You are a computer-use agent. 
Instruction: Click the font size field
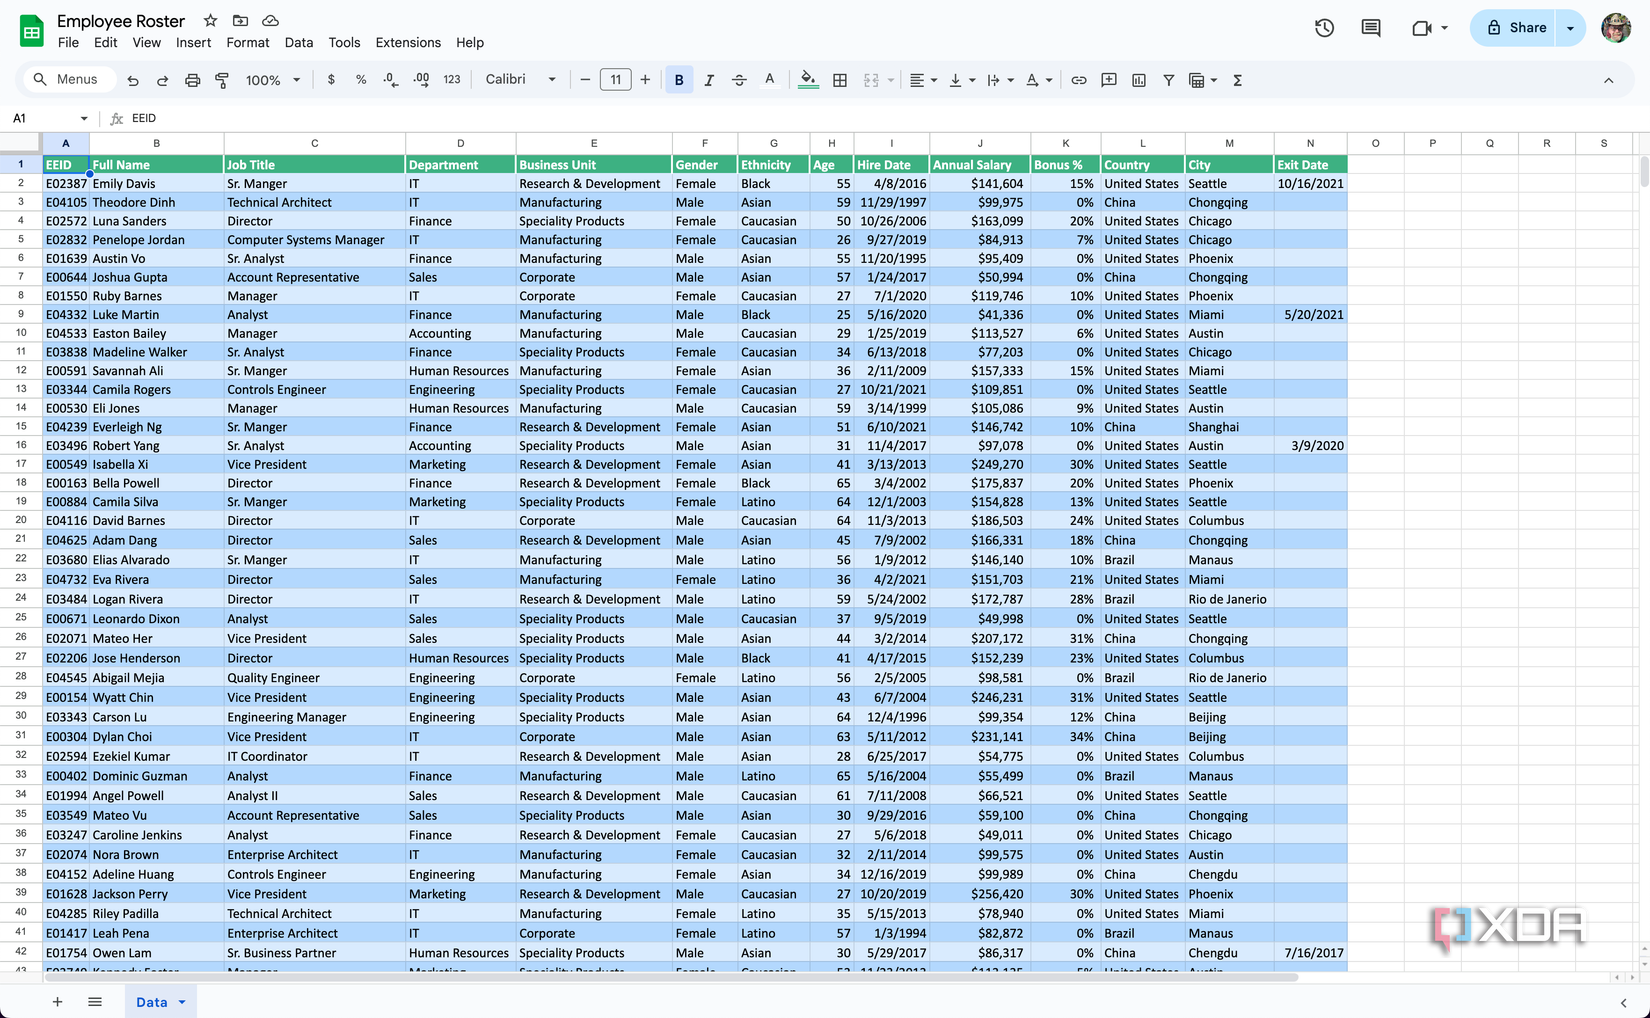click(x=615, y=80)
